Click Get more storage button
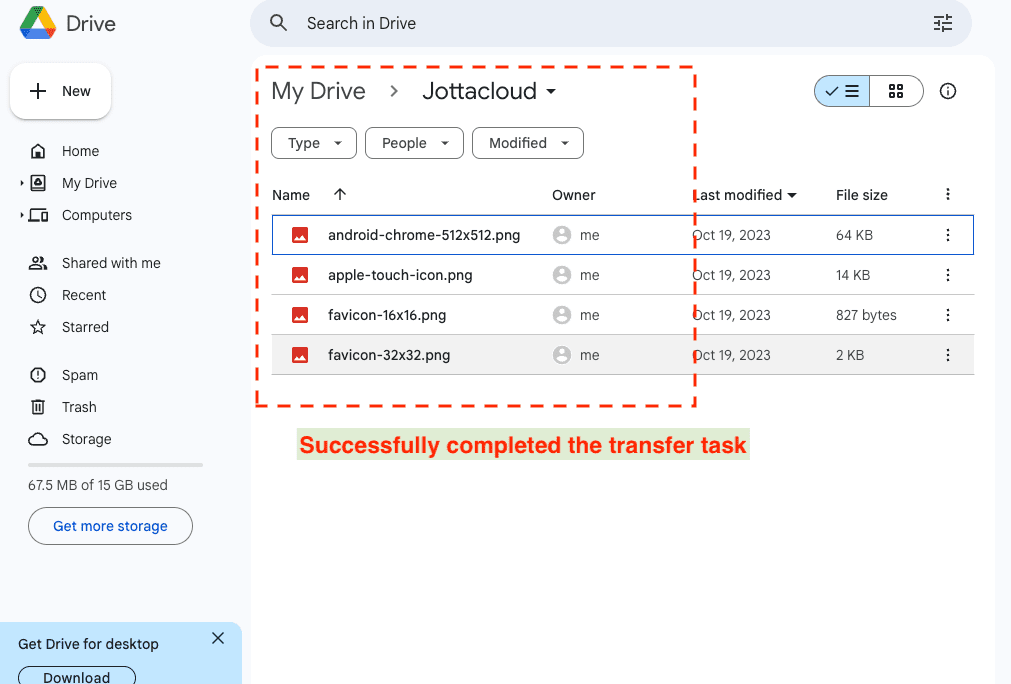The image size is (1011, 684). [x=110, y=526]
